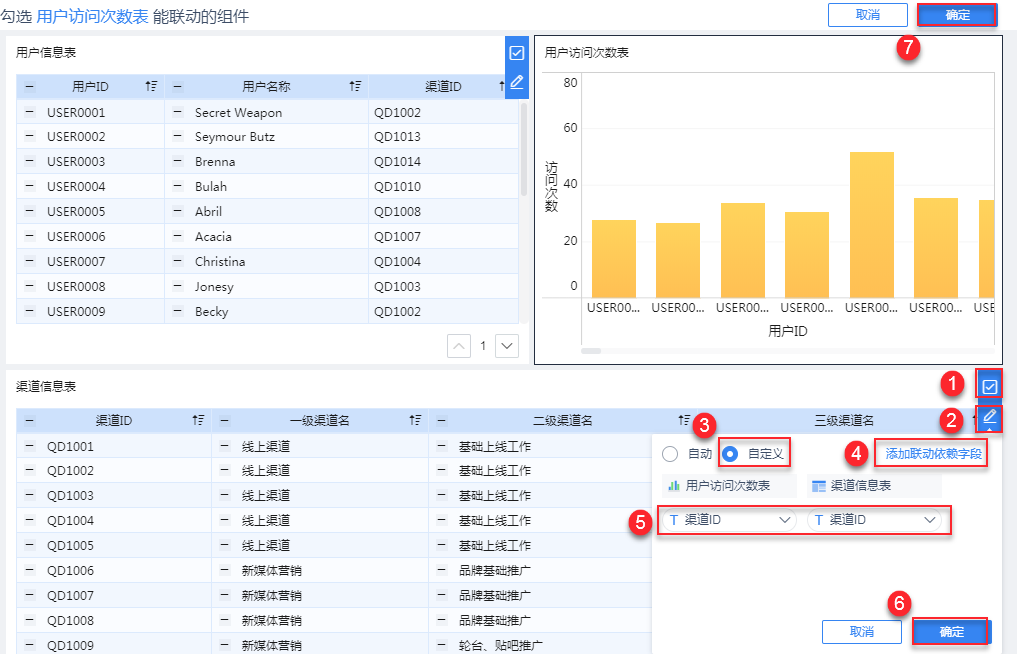Collapse the Secret Weapon entry
Screen dimensions: 1017x654
178,112
